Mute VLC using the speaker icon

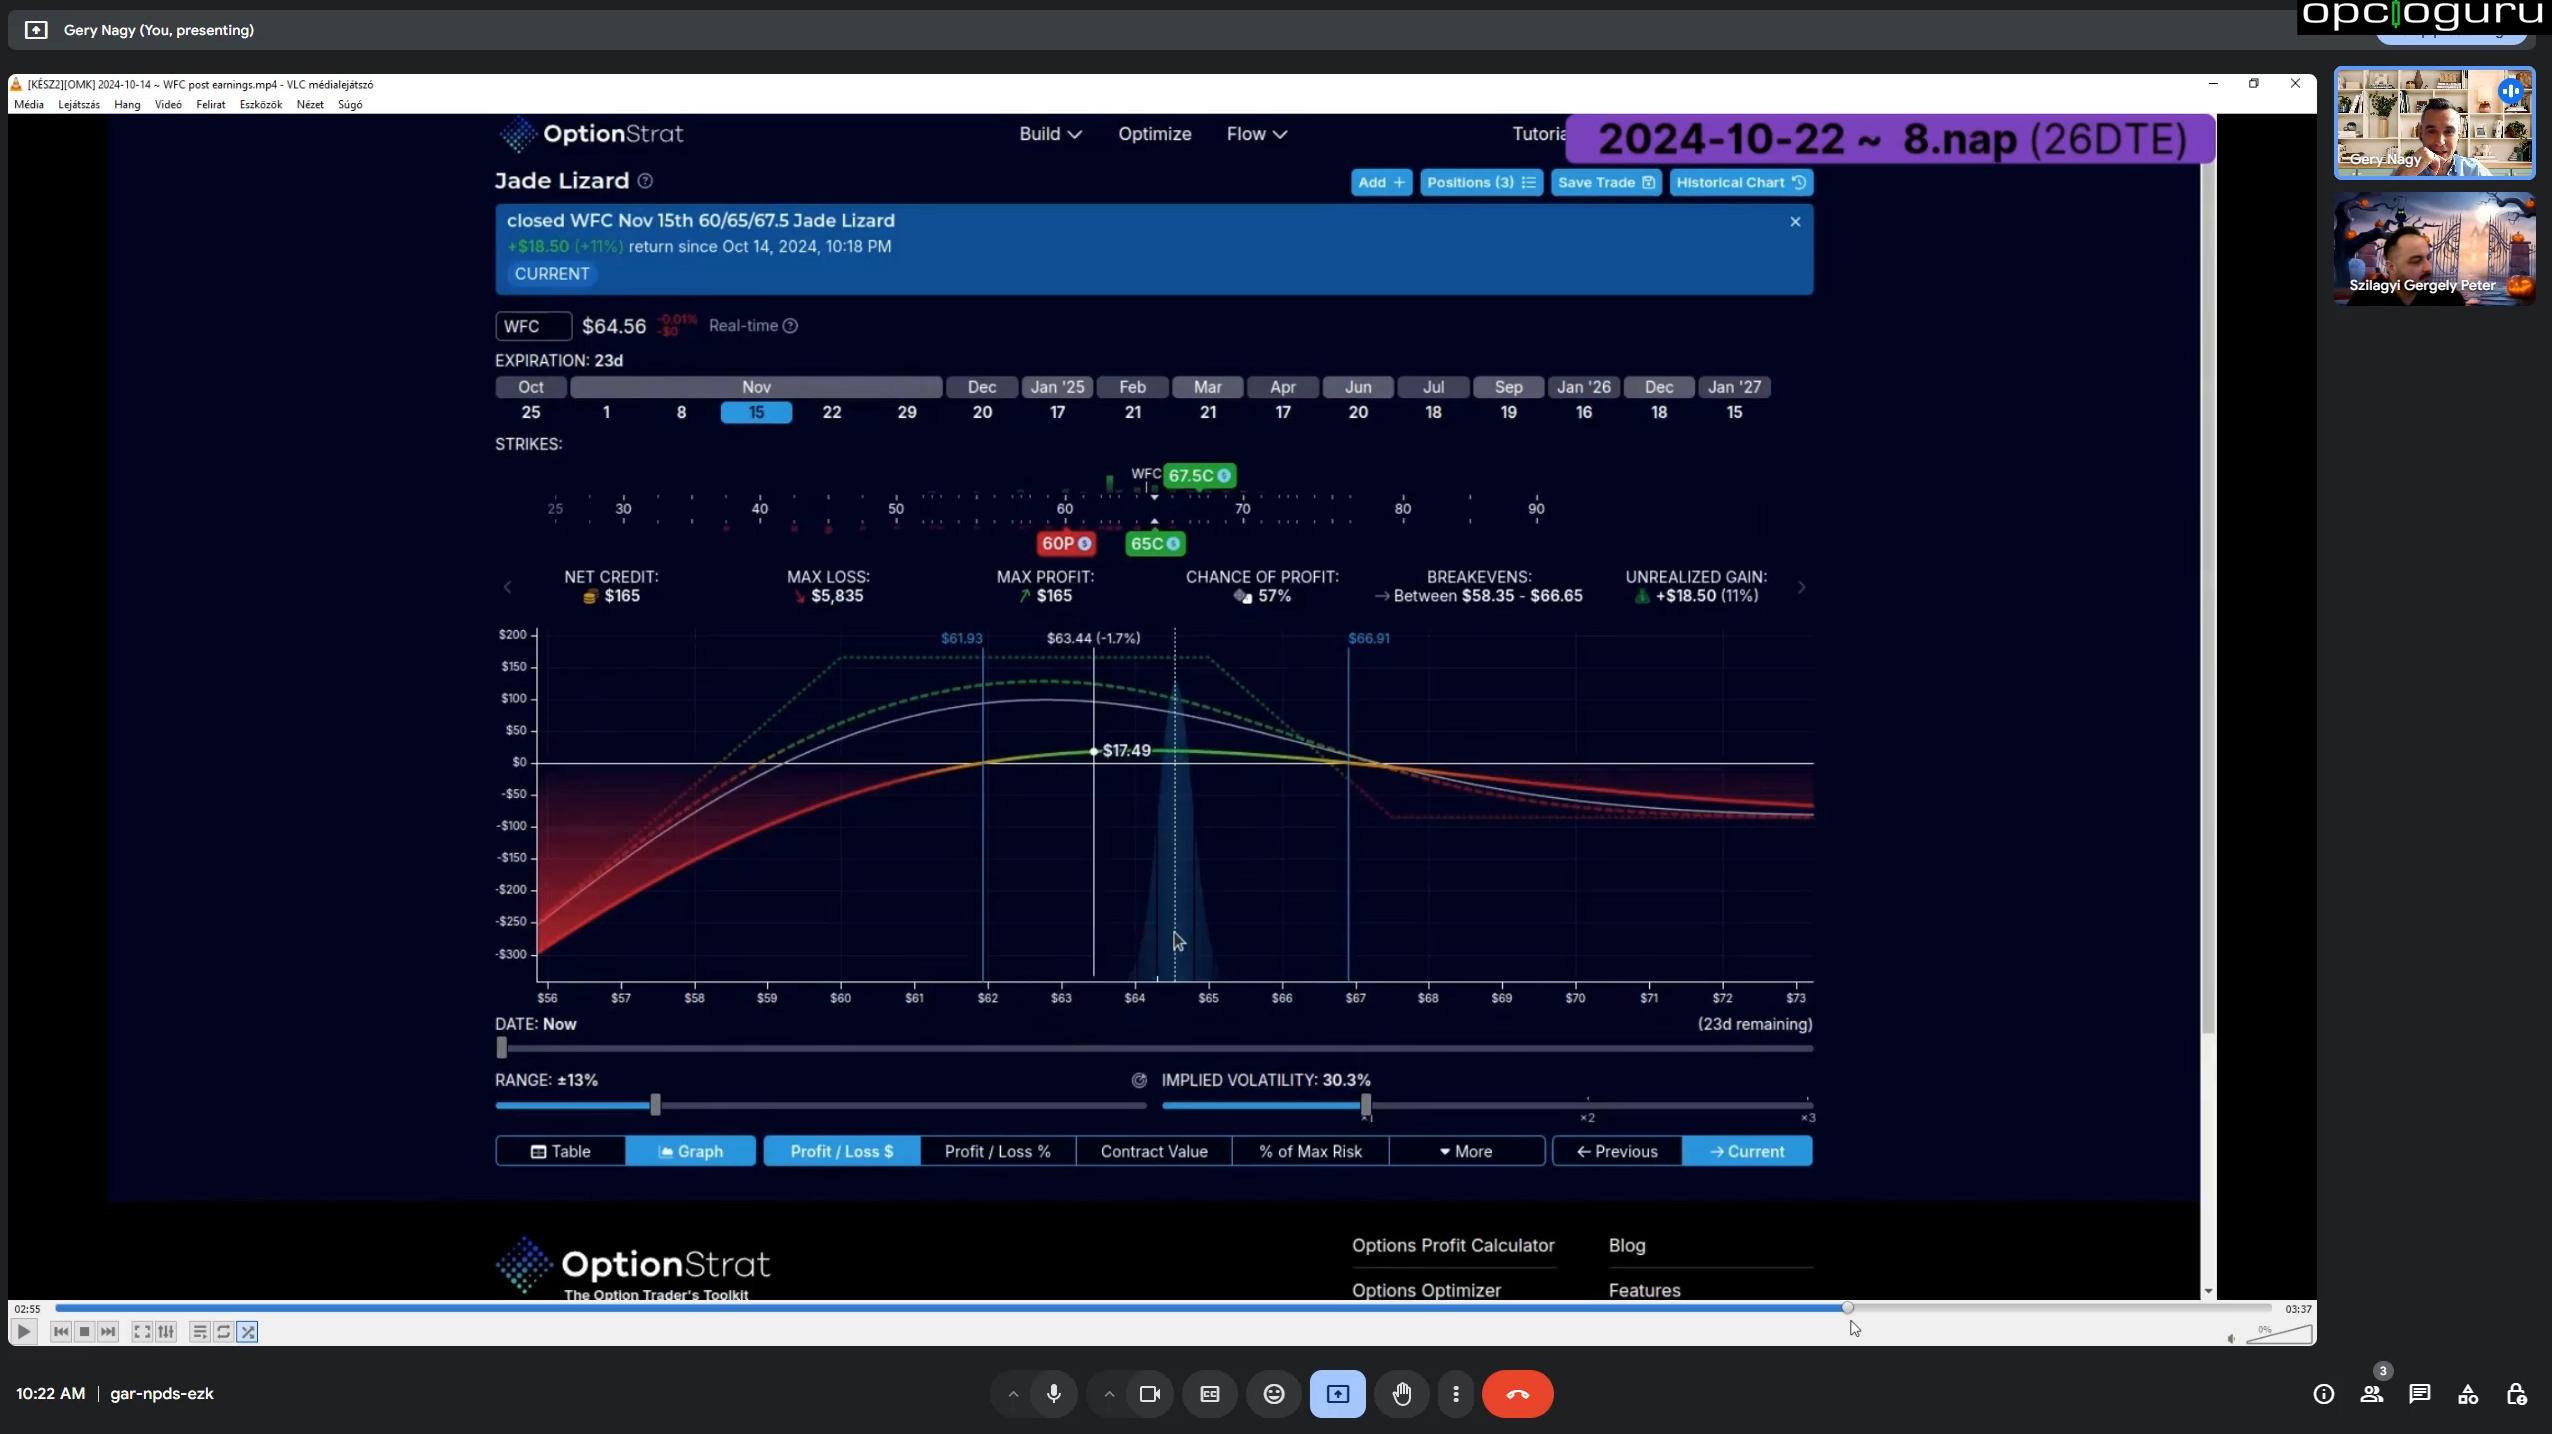coord(2232,1338)
